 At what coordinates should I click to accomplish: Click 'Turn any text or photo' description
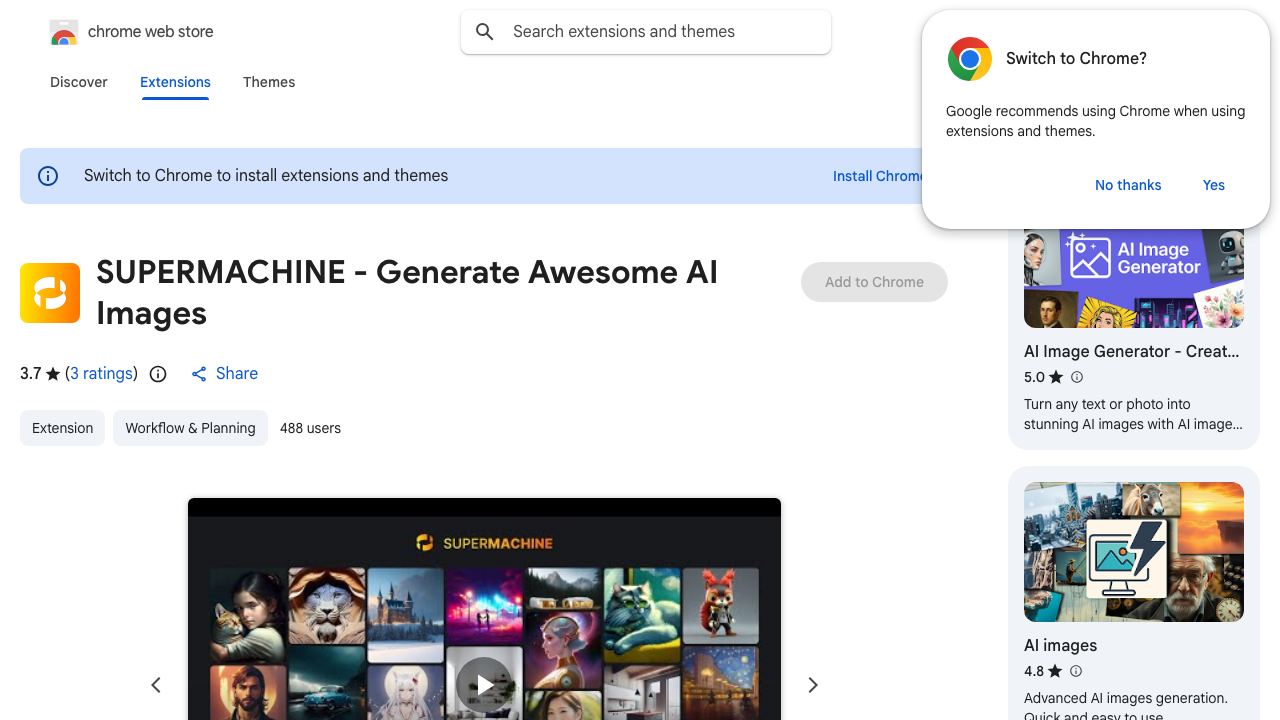click(1134, 414)
